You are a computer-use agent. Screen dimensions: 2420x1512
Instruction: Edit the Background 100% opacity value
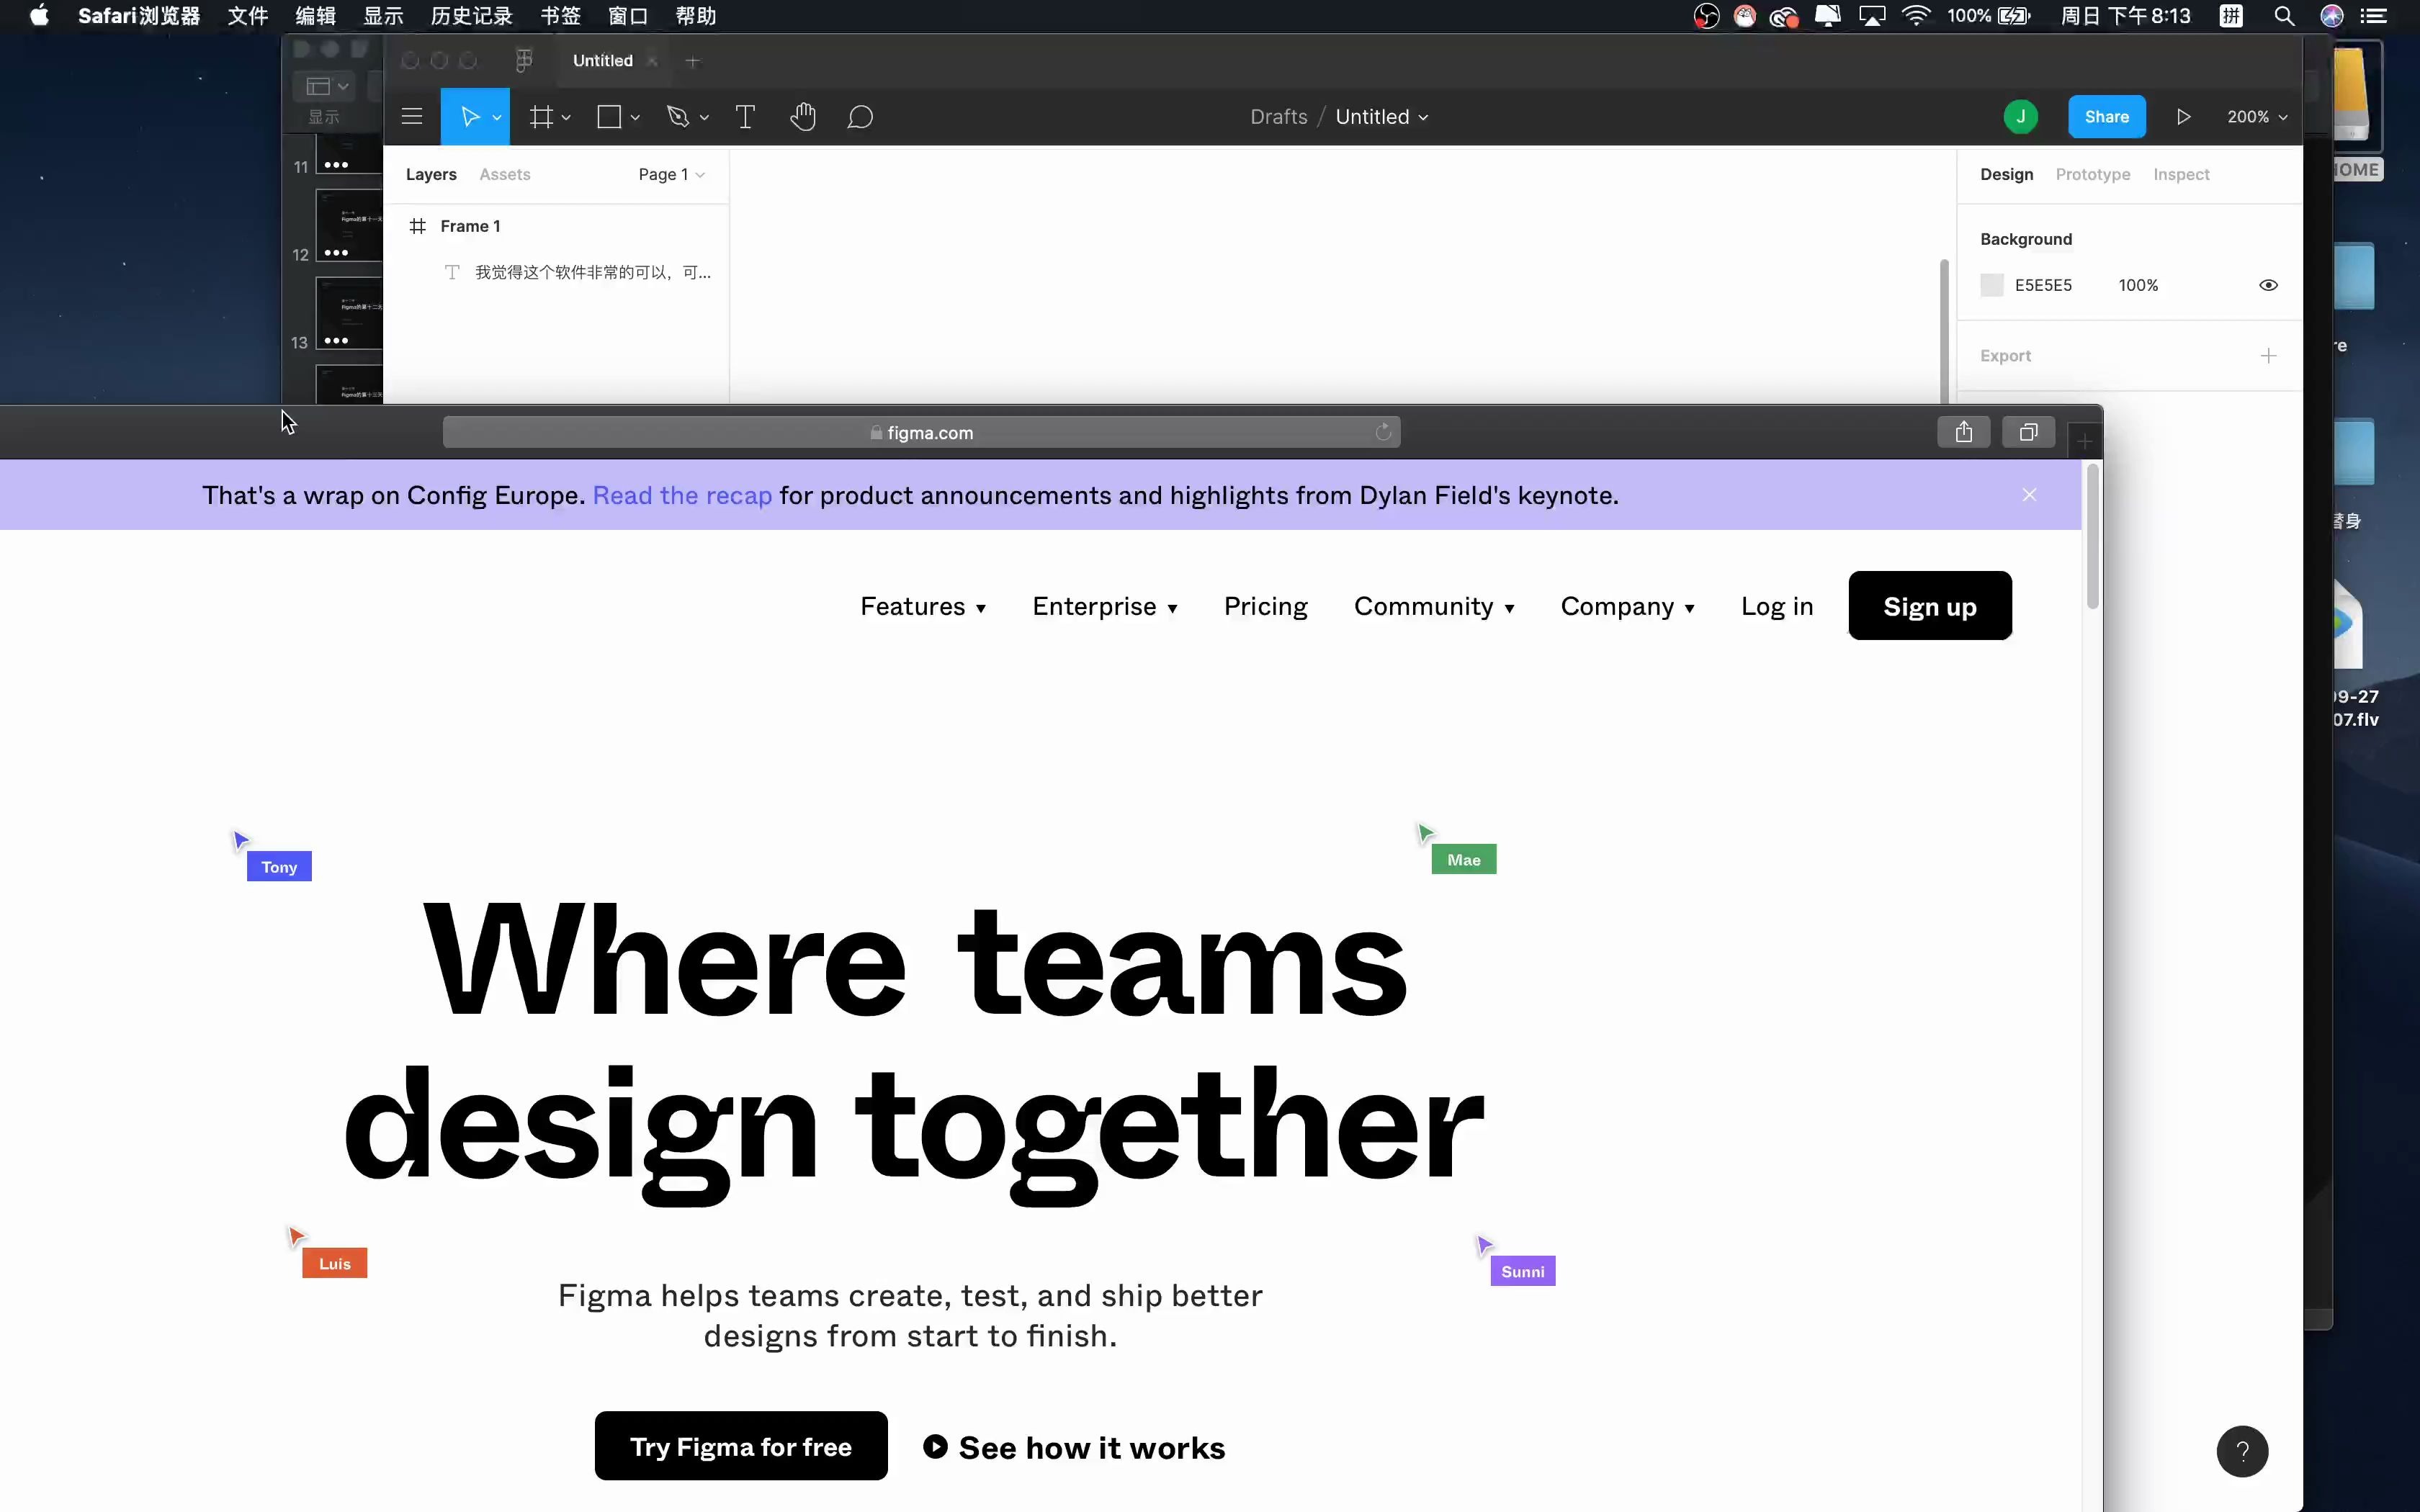(x=2138, y=285)
